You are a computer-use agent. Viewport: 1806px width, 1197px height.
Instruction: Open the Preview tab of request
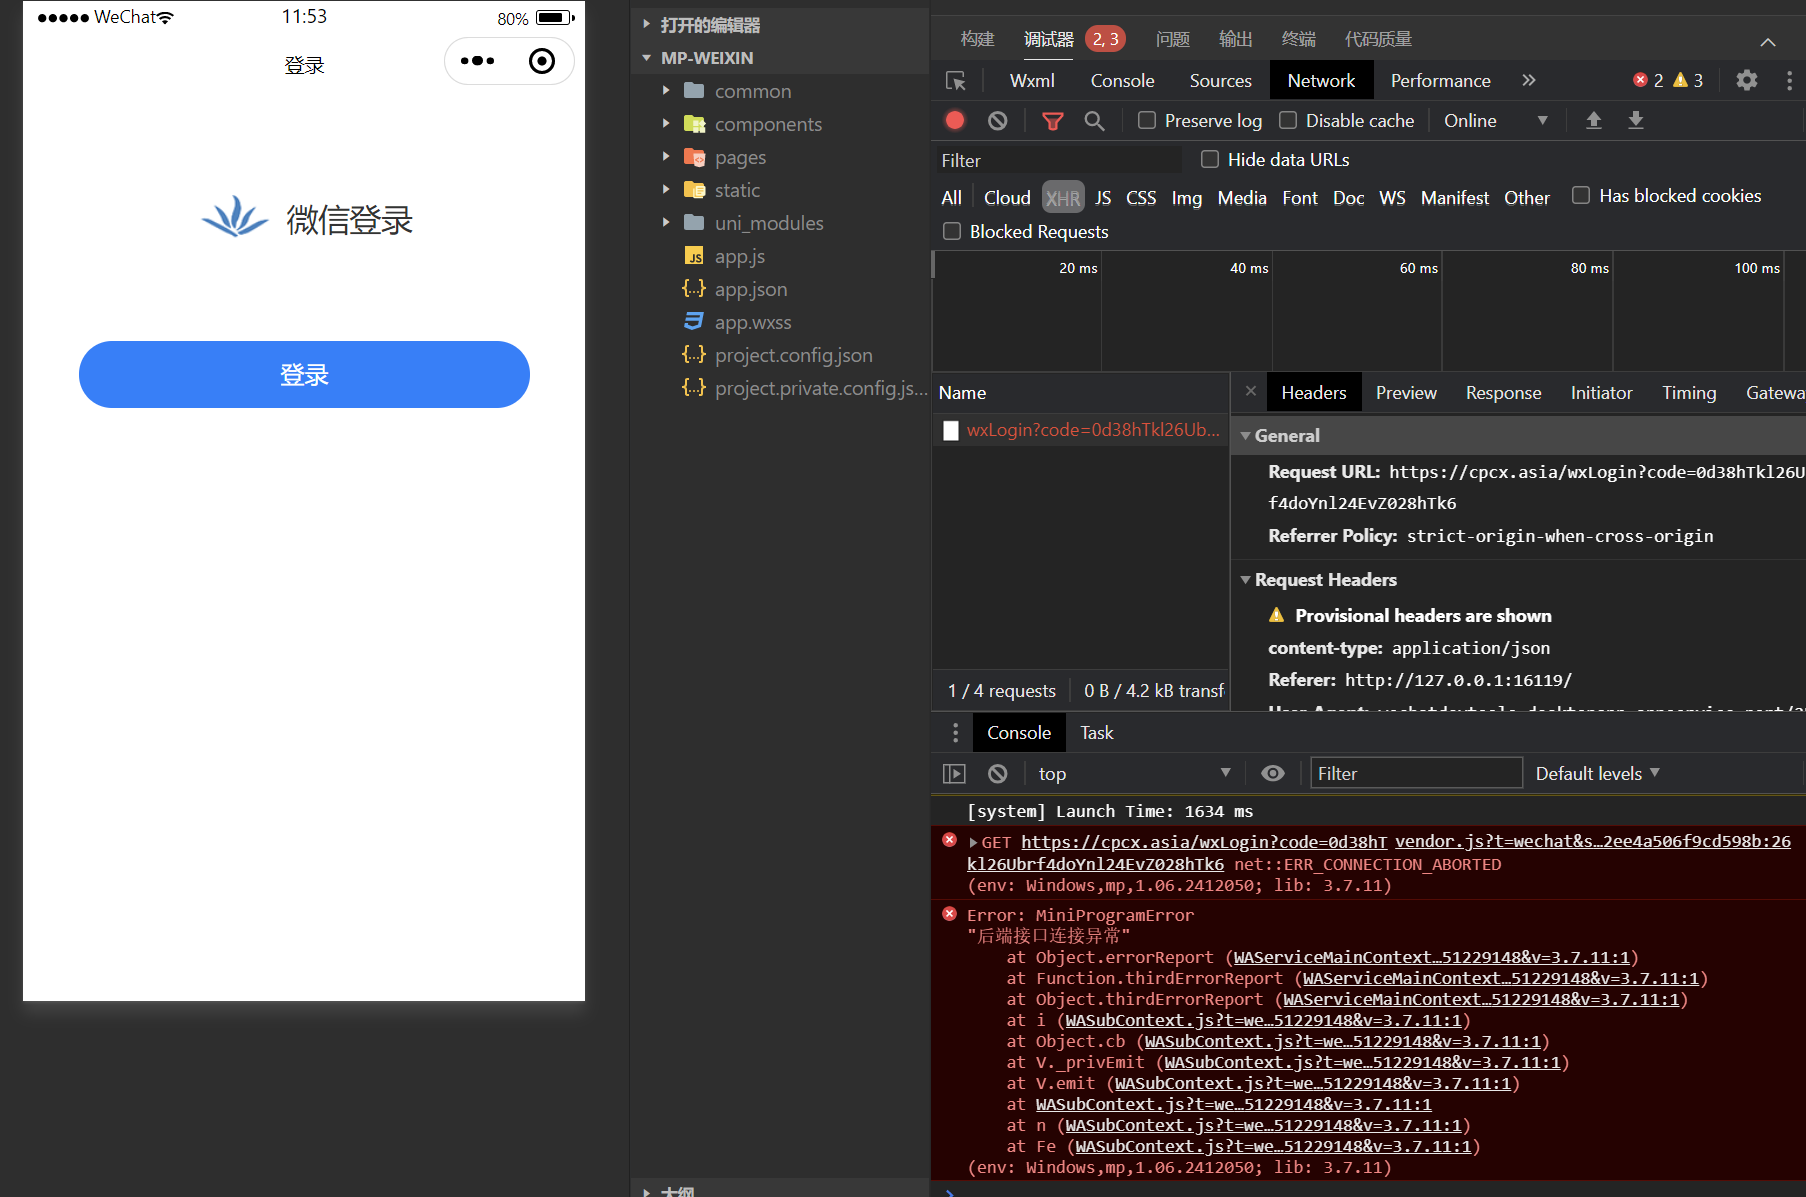point(1406,393)
